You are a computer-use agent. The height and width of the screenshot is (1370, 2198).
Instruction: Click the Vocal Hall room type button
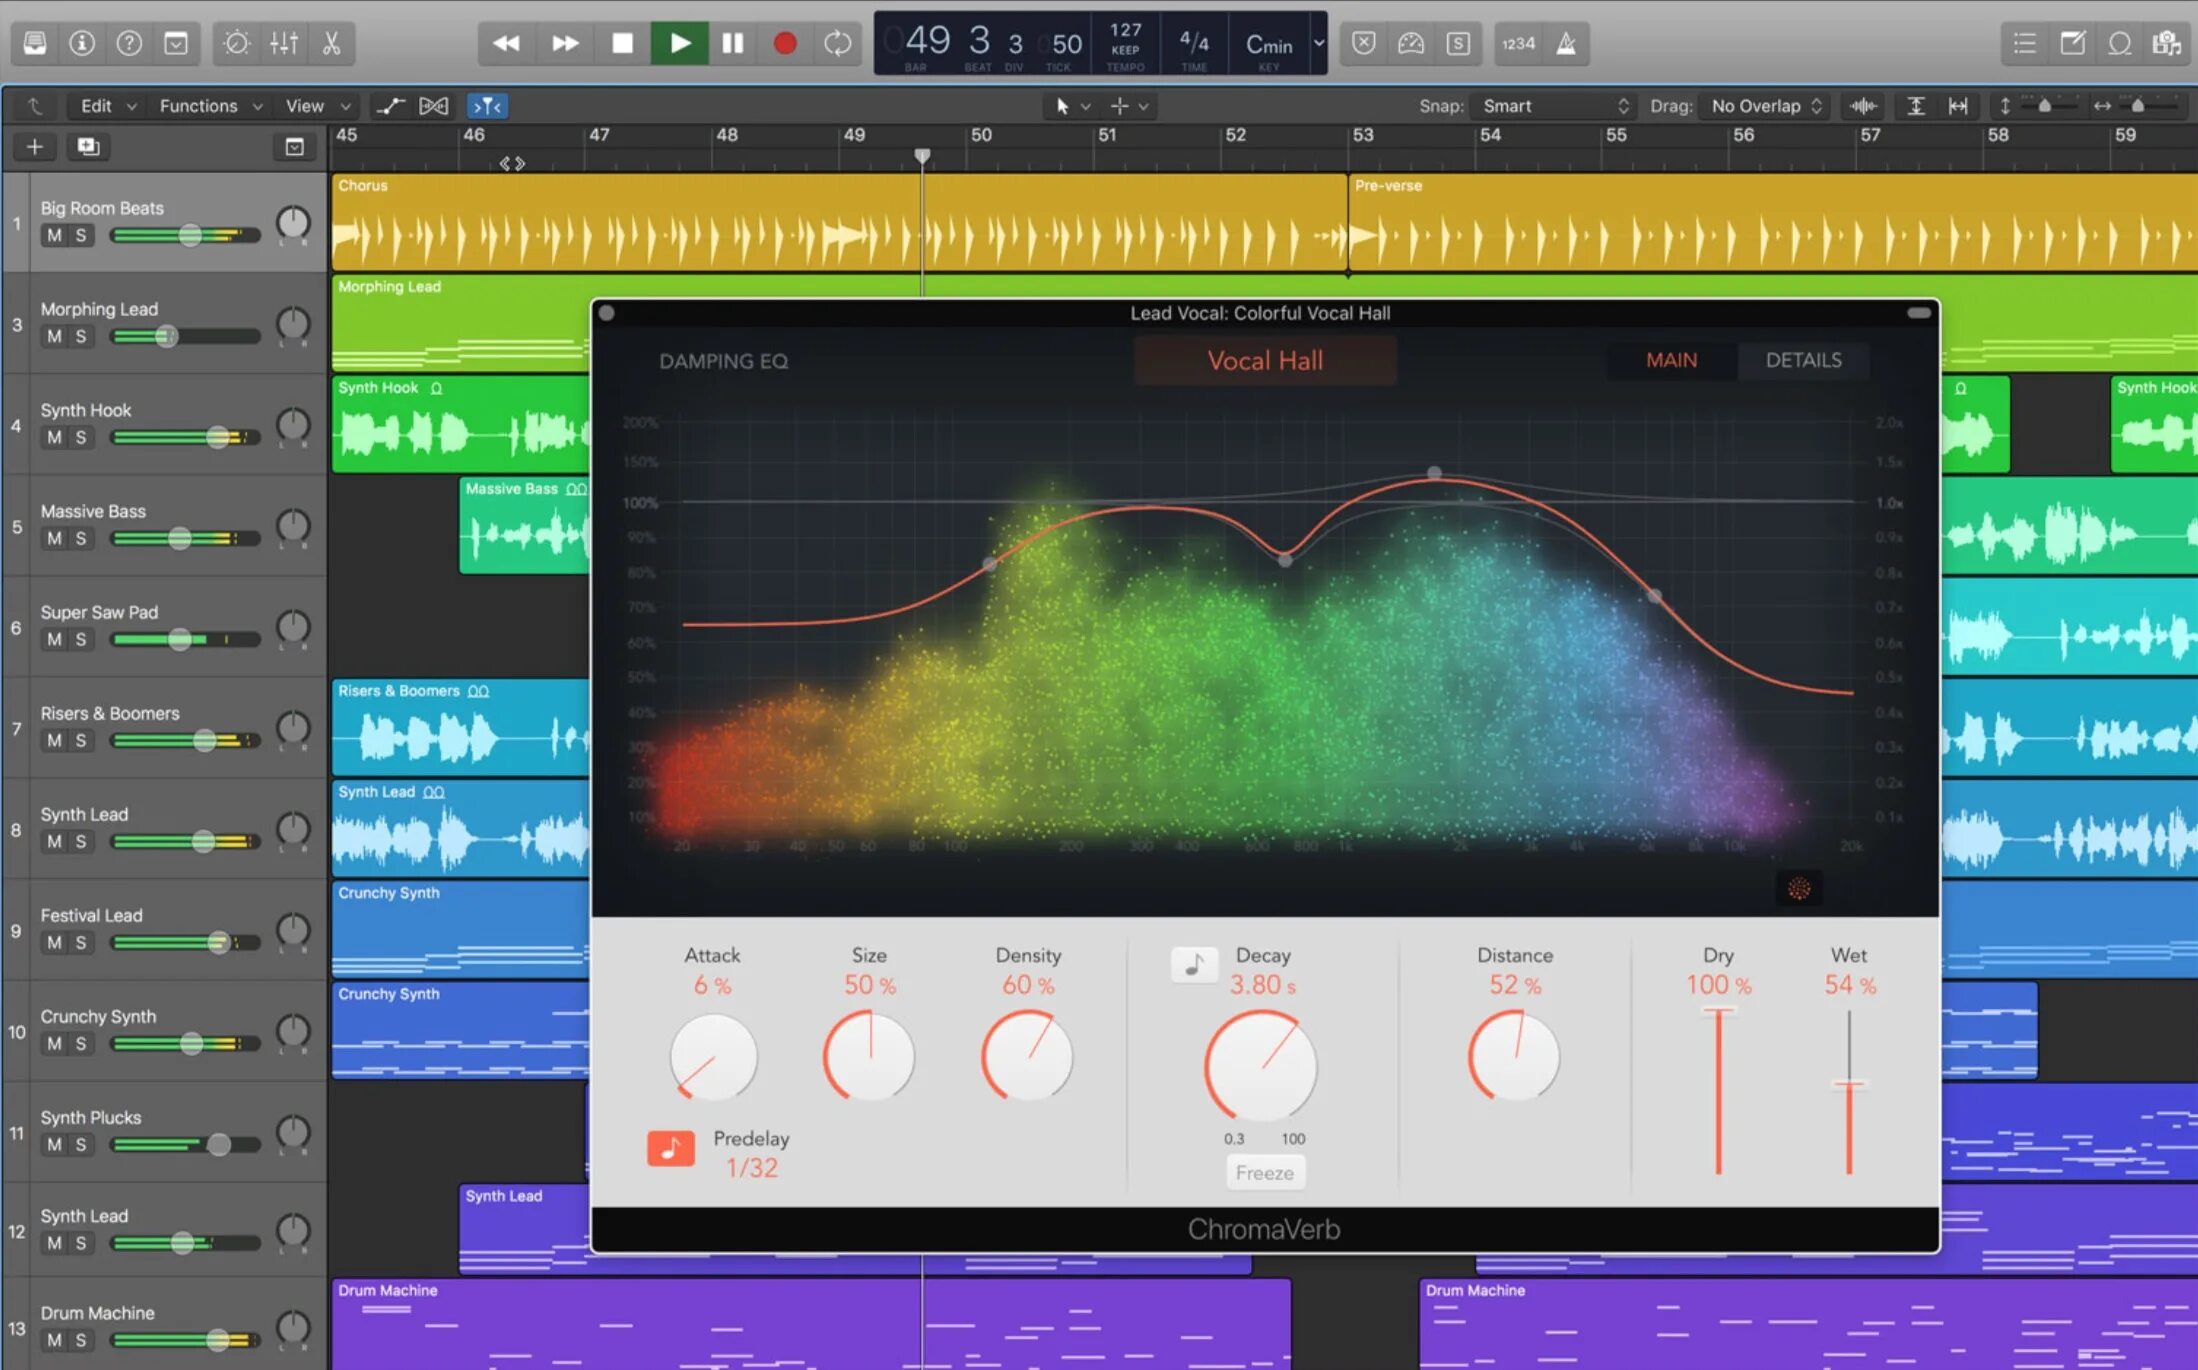tap(1265, 360)
